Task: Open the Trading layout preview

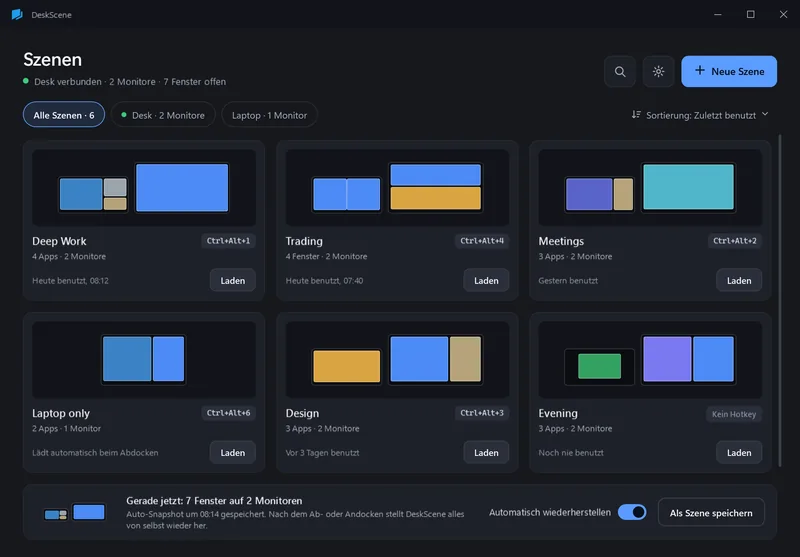Action: 397,188
